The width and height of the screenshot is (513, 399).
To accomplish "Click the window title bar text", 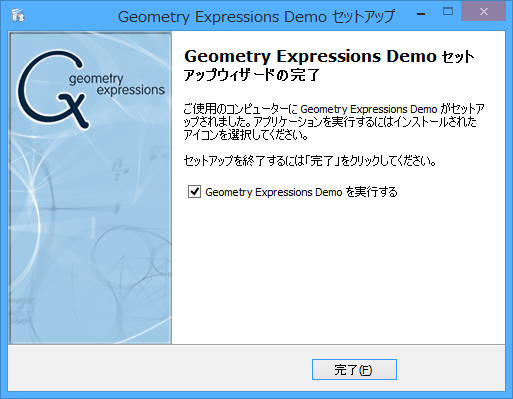I will (x=256, y=17).
